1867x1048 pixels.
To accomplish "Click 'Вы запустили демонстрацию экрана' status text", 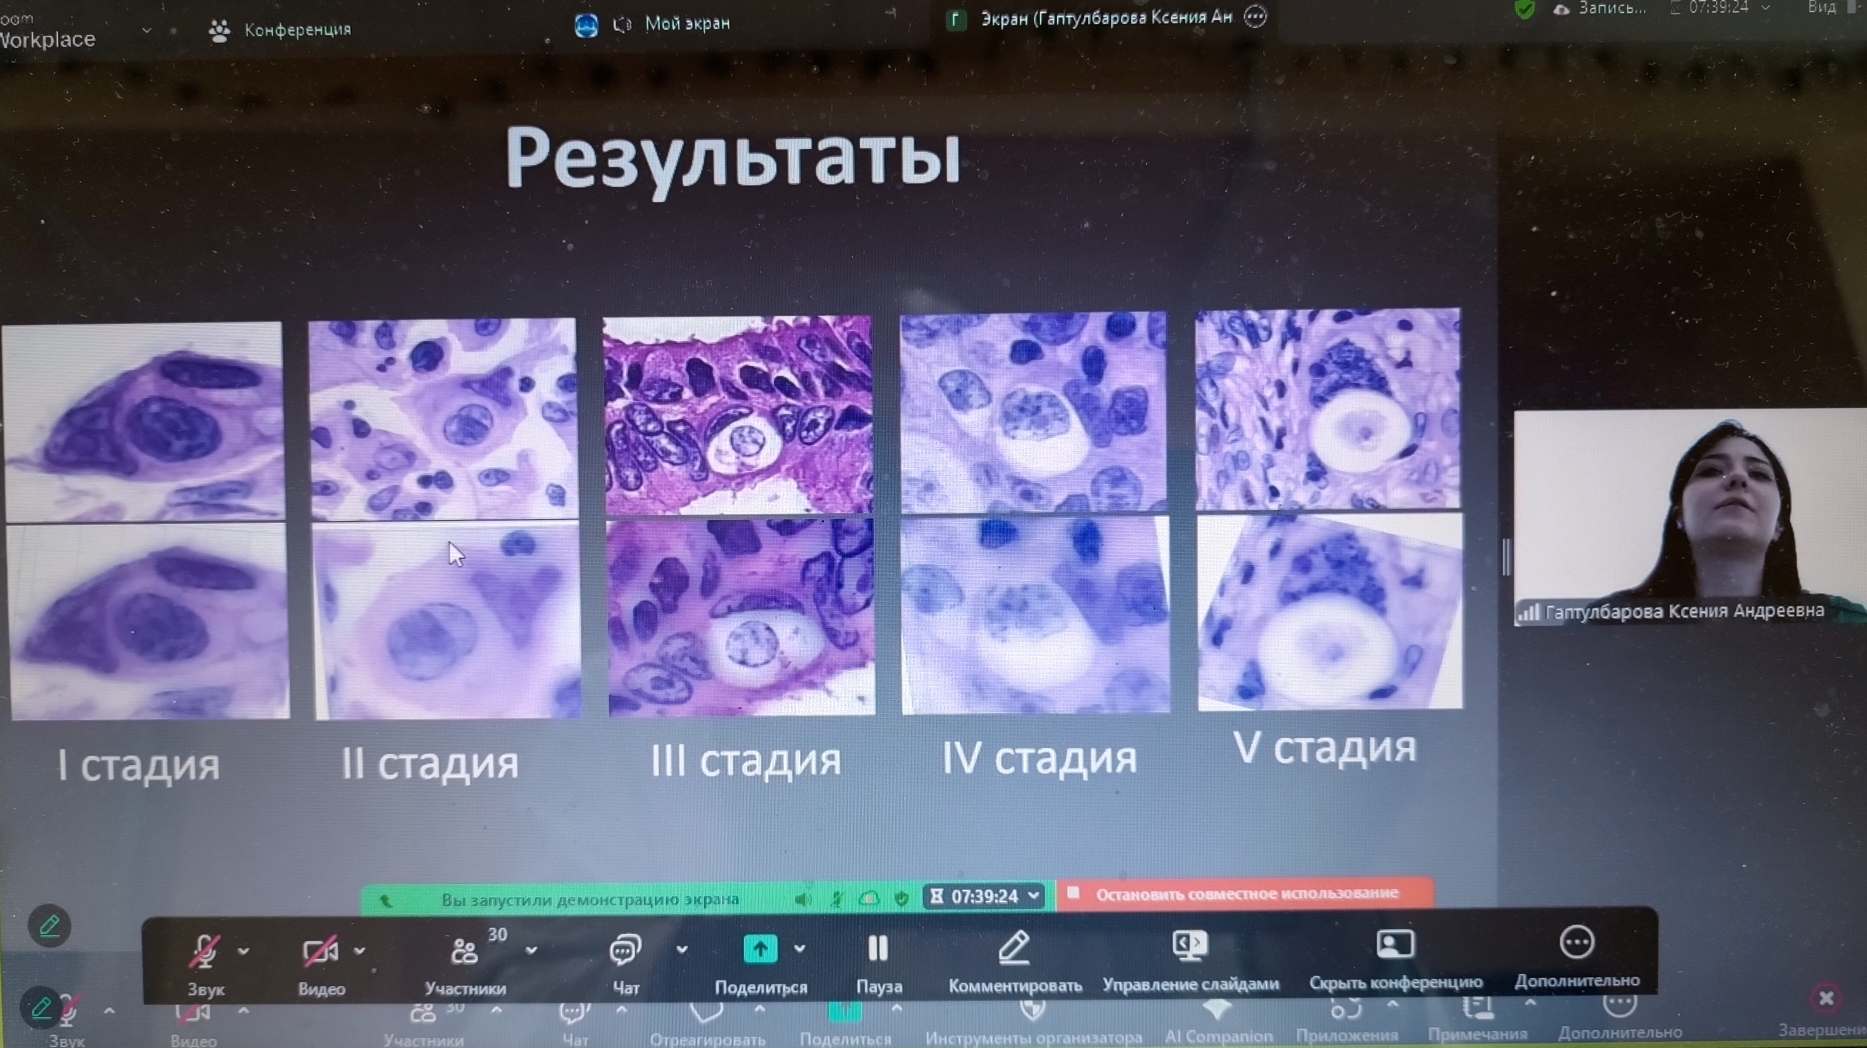I will (x=590, y=899).
